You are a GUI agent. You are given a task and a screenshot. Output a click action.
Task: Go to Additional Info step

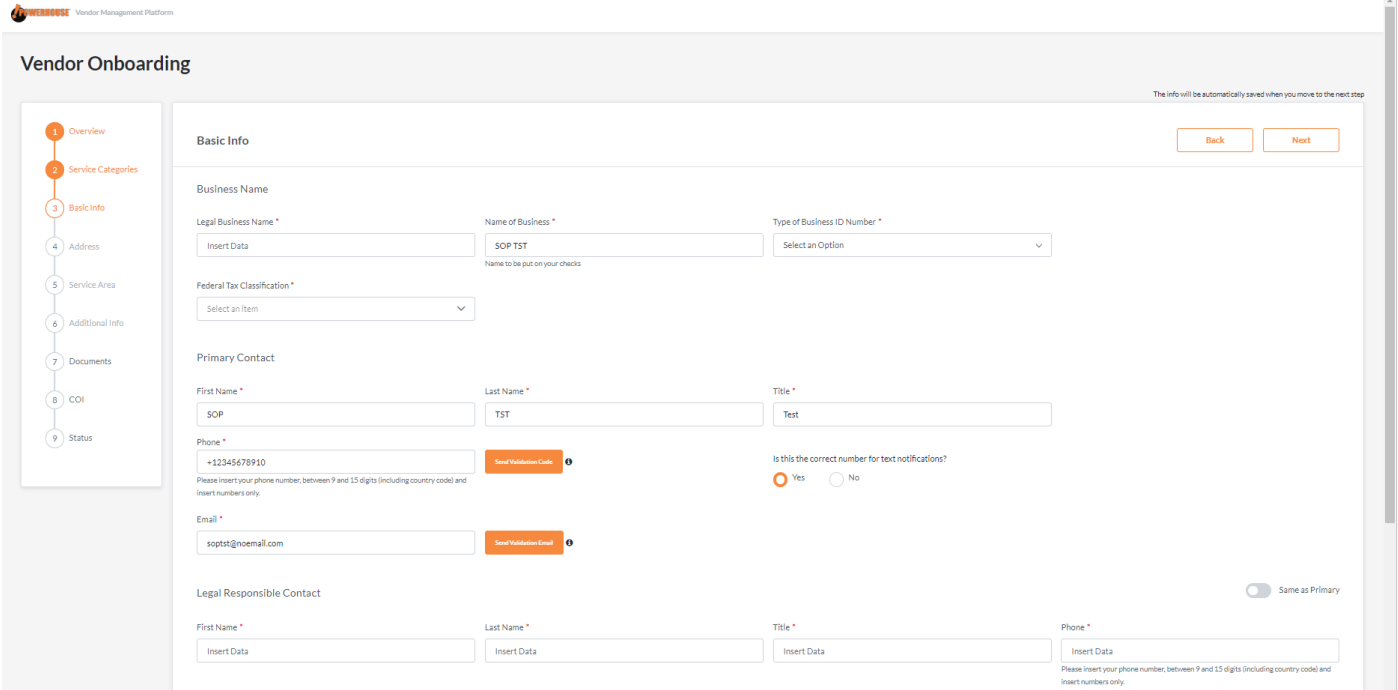[x=96, y=323]
